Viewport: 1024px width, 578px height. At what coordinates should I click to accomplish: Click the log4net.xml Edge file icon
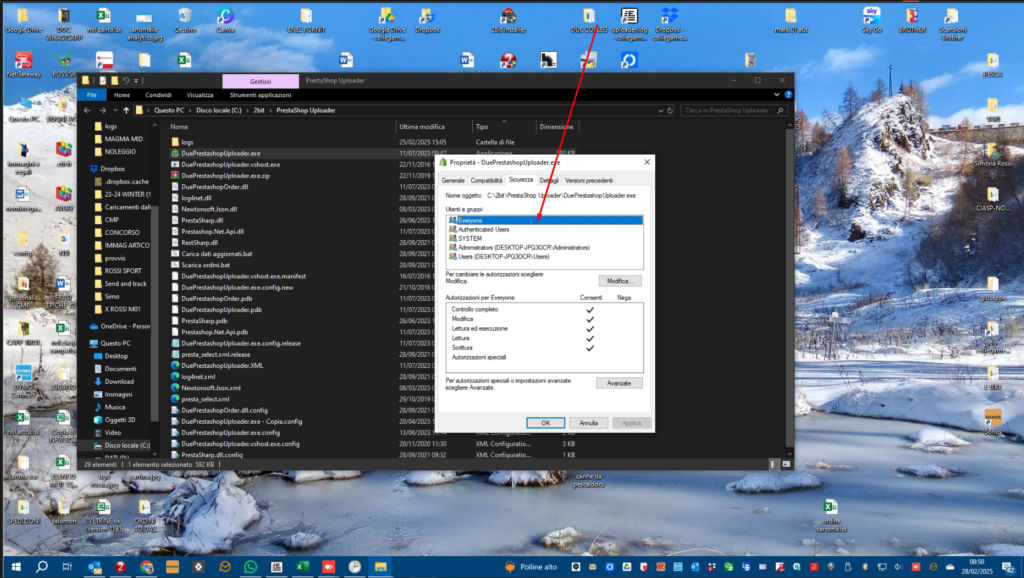point(174,376)
